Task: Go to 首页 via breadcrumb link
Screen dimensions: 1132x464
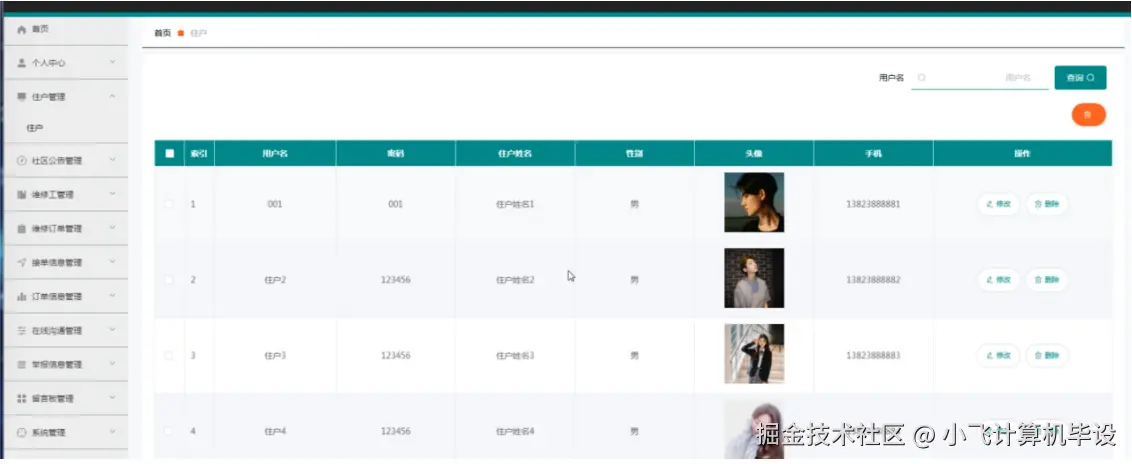Action: point(162,33)
